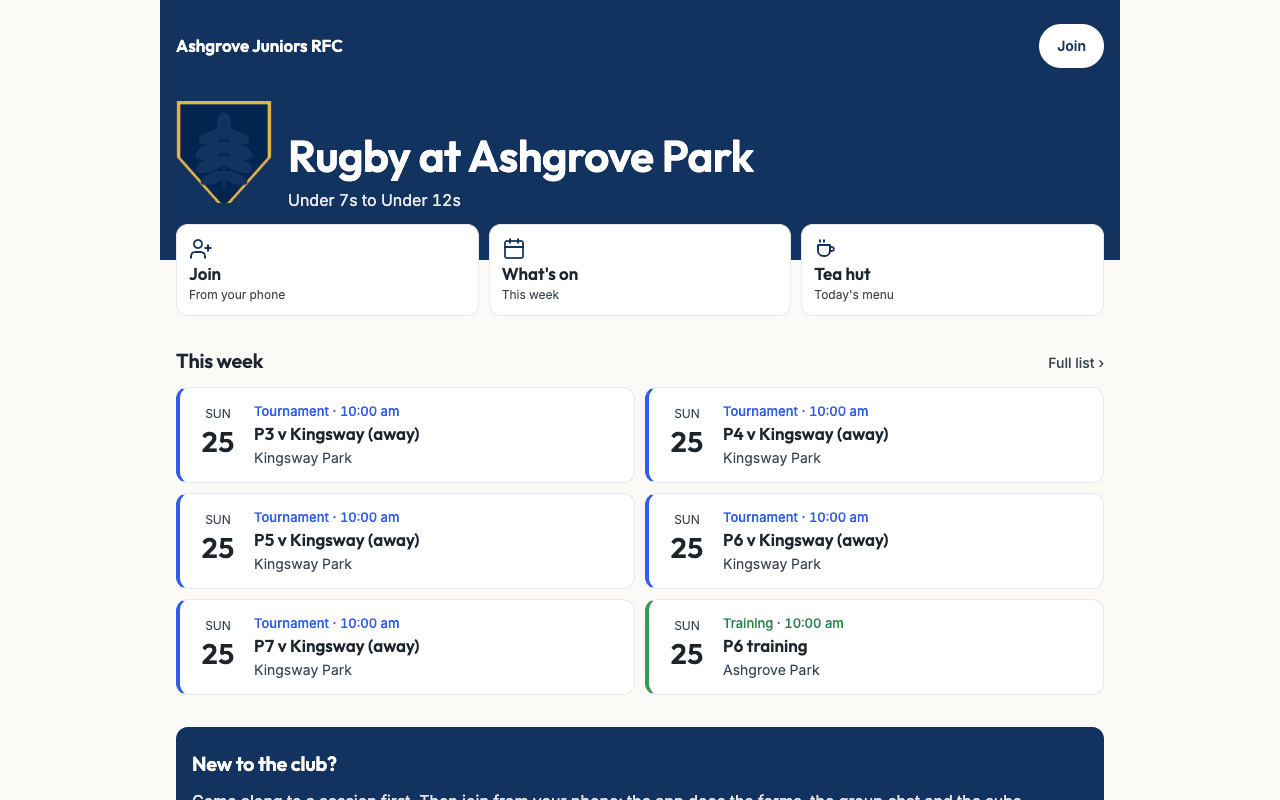Viewport: 1280px width, 800px height.
Task: Click 'Training · 10:00 am' label on P6 training
Action: [x=783, y=623]
